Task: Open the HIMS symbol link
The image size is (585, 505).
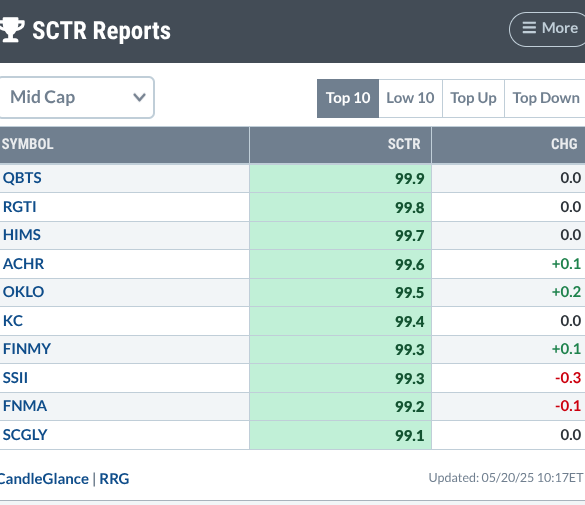Action: click(22, 235)
